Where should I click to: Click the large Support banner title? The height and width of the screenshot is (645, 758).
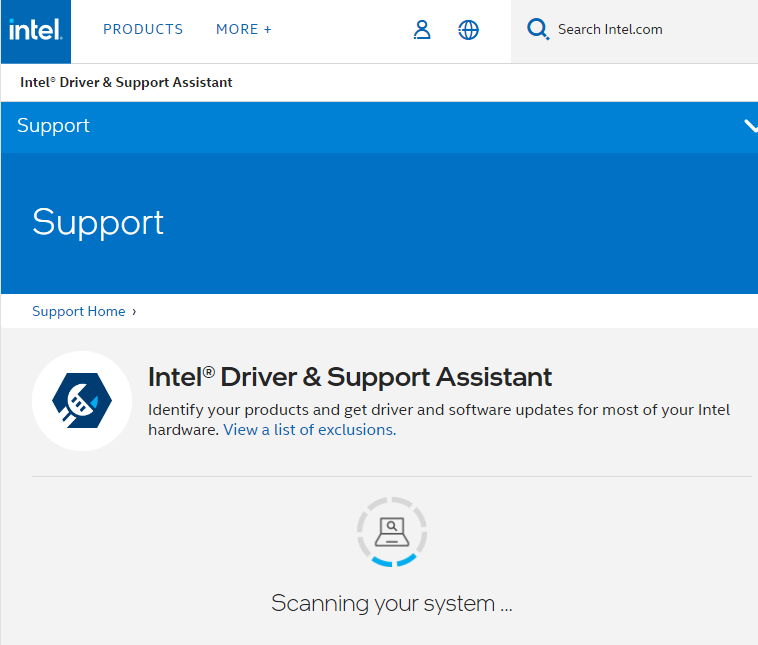click(x=98, y=223)
